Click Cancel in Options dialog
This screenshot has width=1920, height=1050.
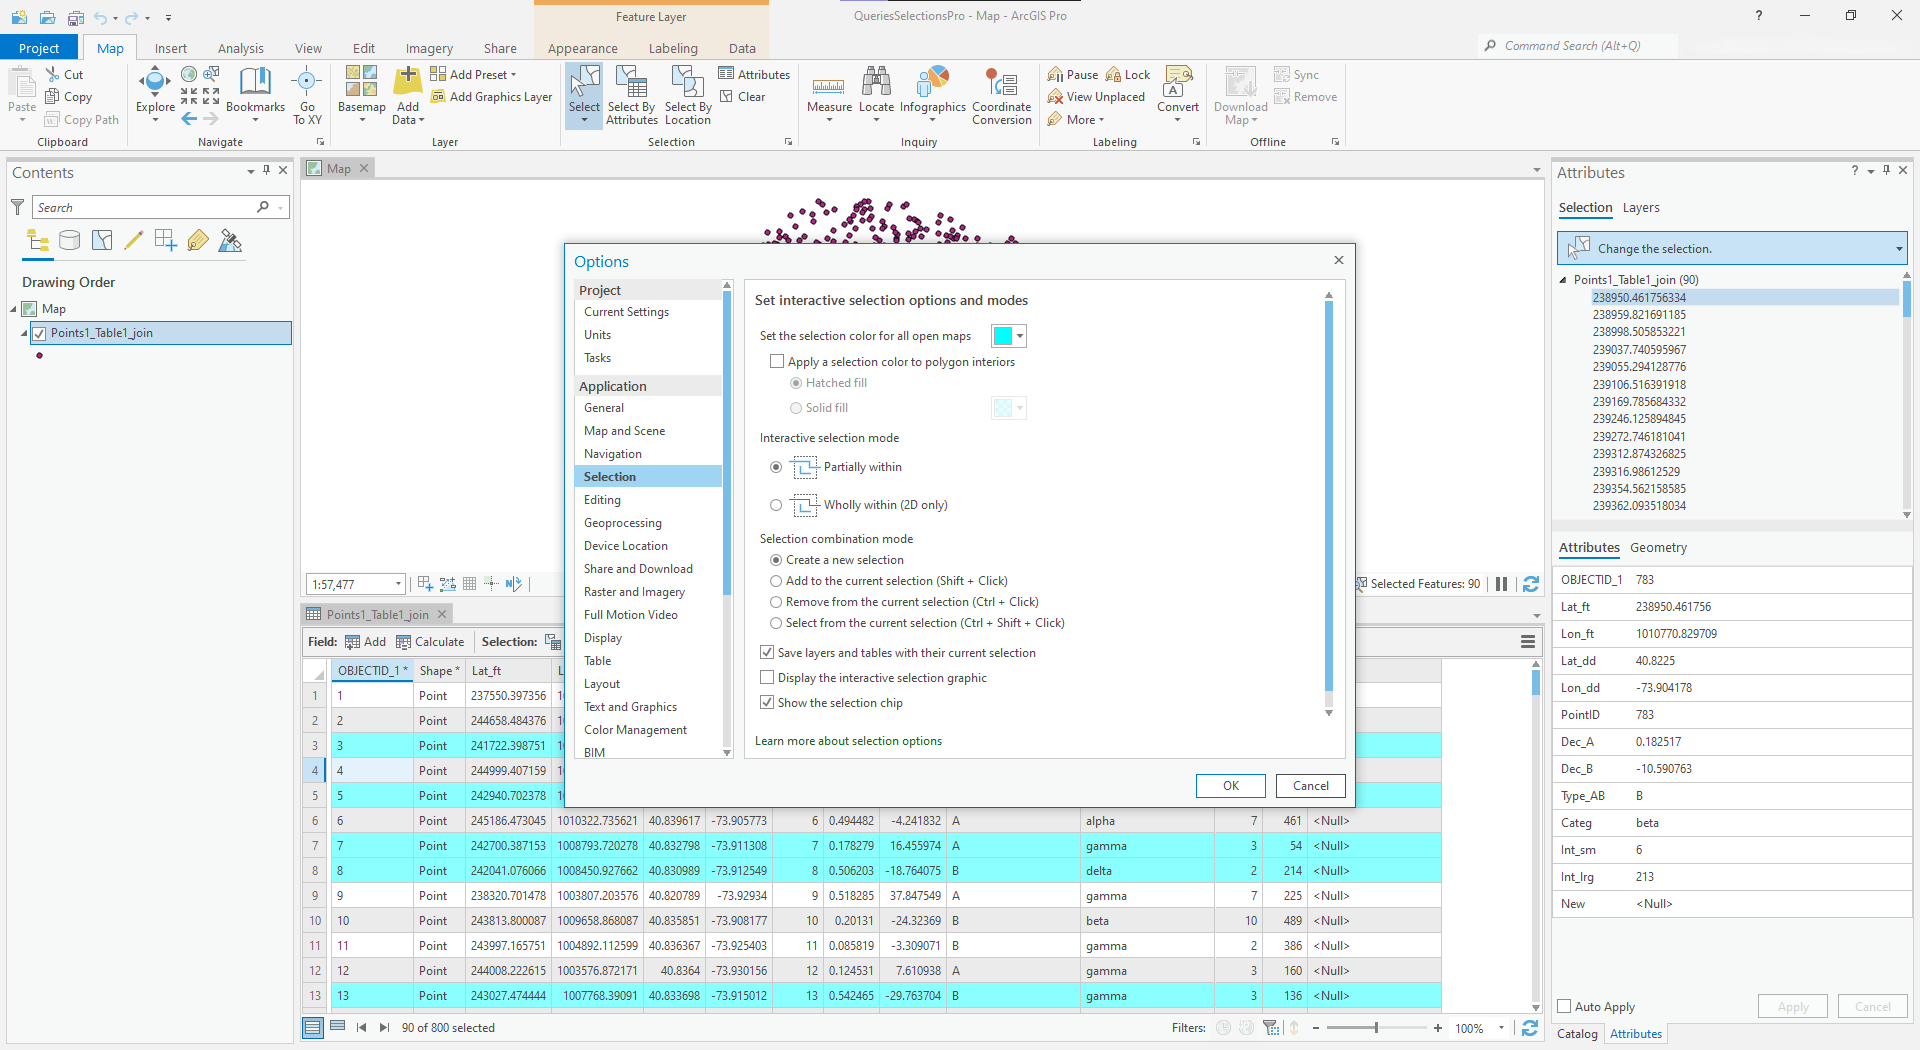point(1310,786)
